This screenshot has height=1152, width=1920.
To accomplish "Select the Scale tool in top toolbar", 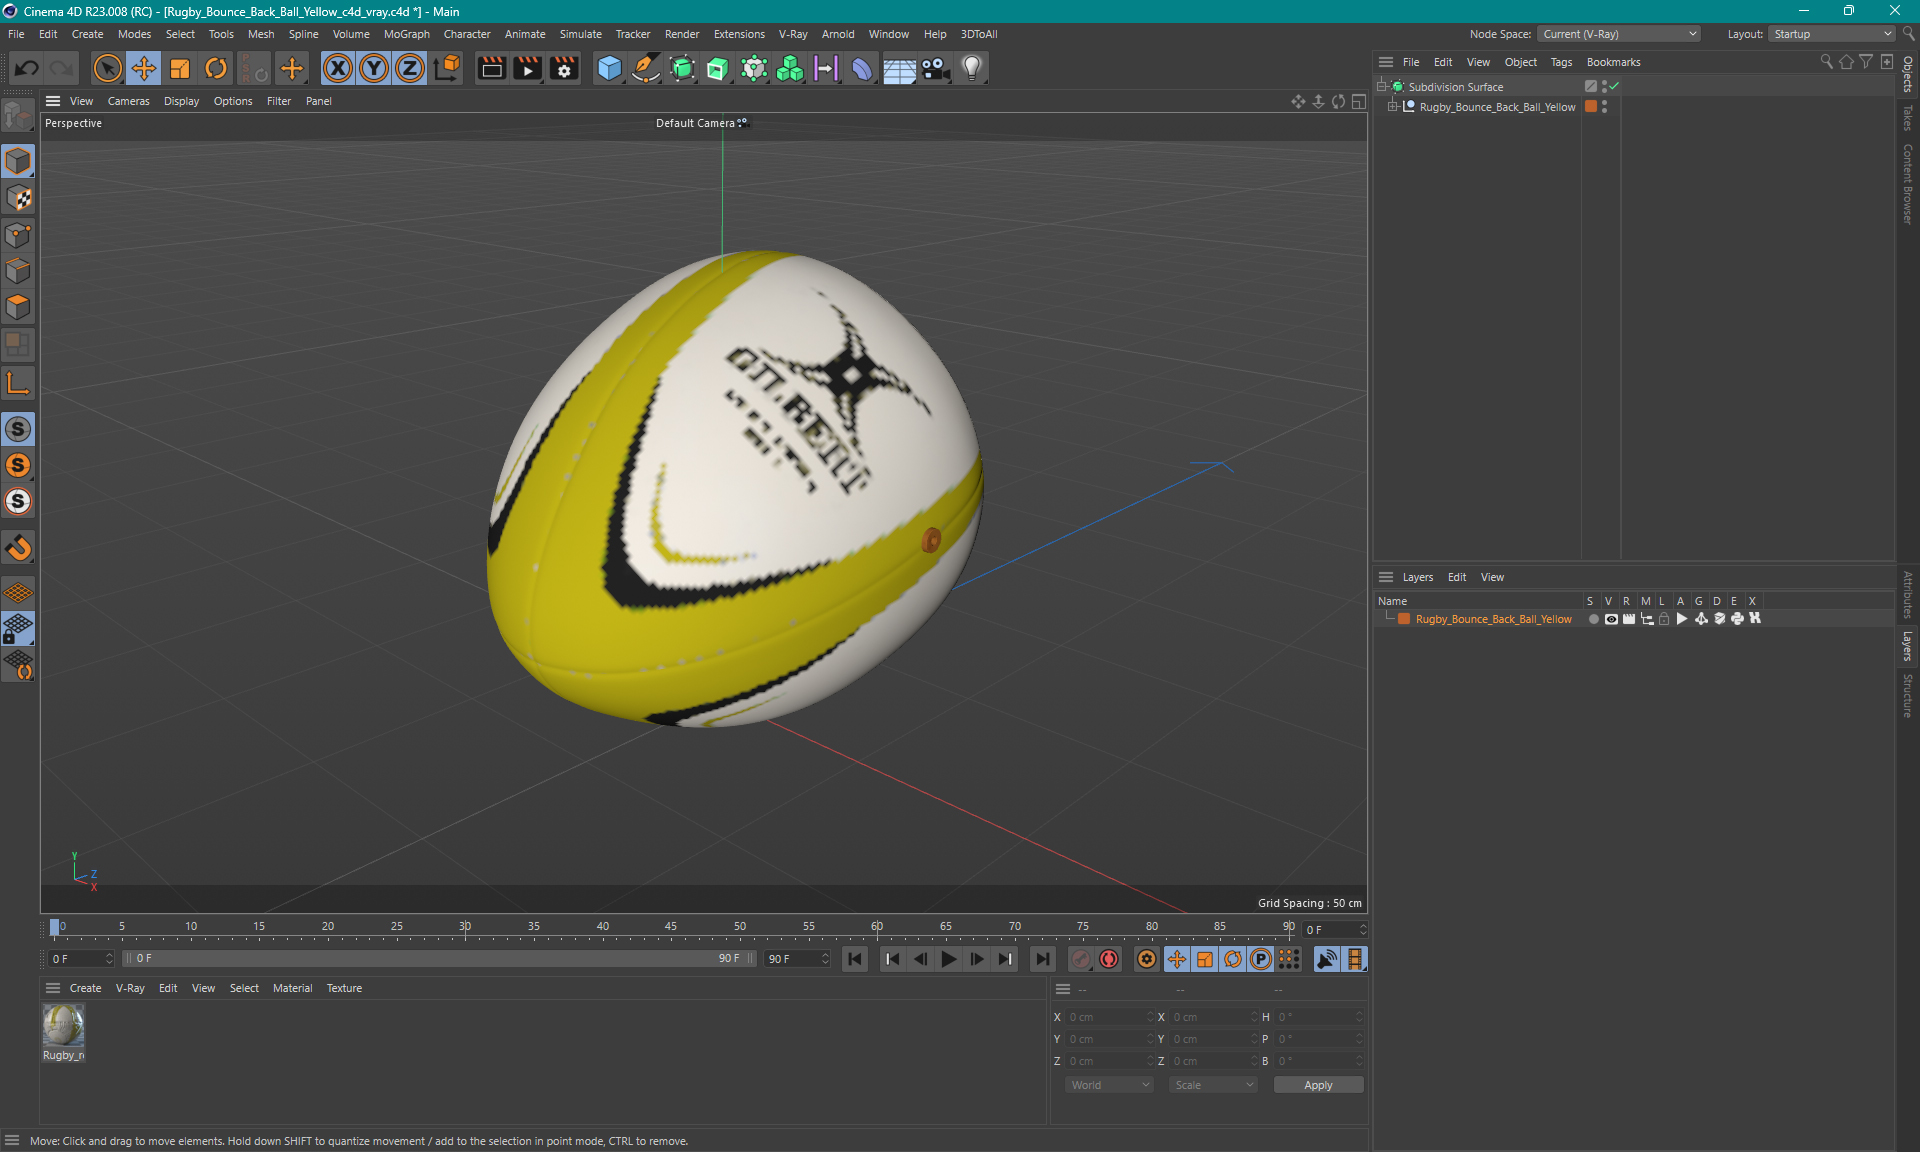I will point(180,68).
